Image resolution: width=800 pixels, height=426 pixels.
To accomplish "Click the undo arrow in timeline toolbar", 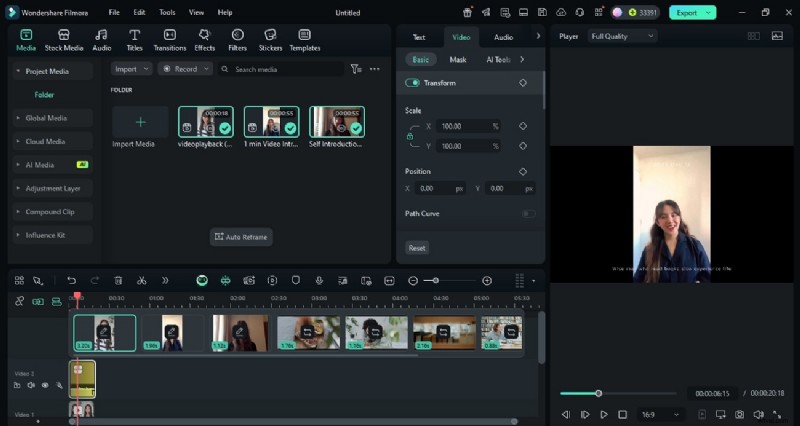I will point(71,281).
